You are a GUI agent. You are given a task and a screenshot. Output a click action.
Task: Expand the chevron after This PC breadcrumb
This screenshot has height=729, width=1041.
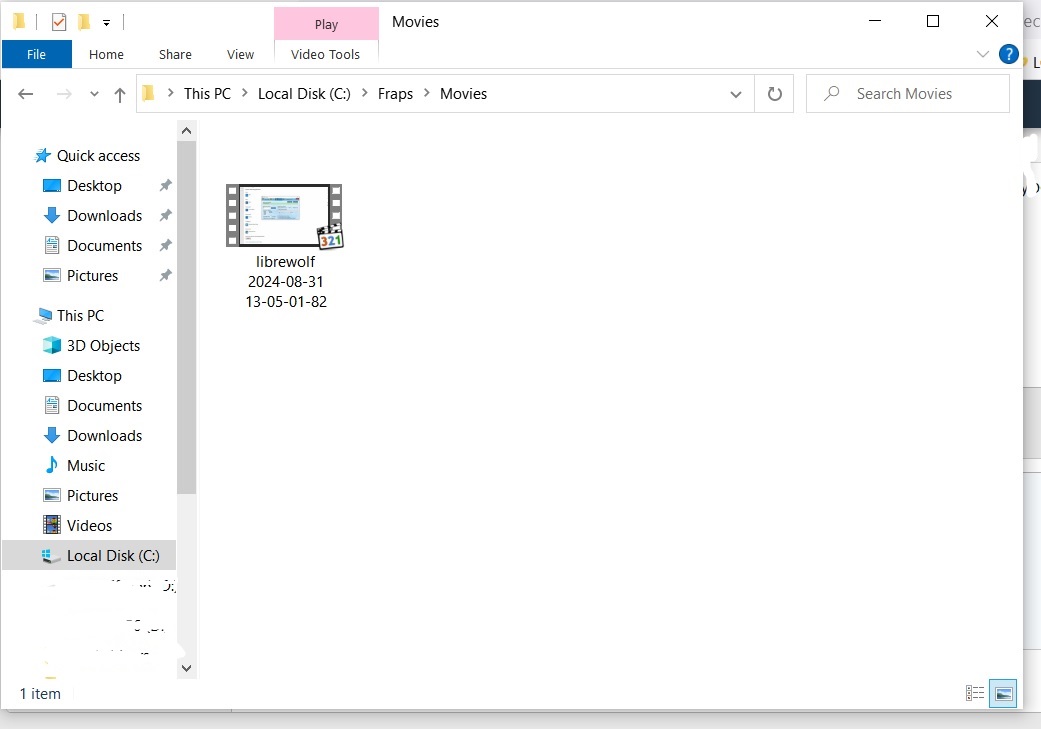tap(244, 93)
